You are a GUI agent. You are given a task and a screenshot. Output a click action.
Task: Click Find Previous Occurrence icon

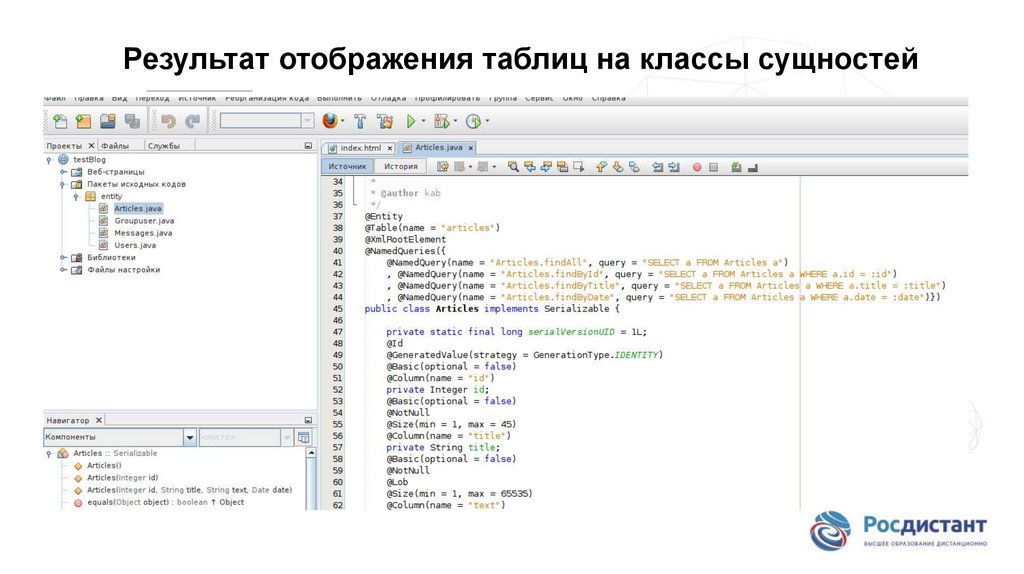pos(530,167)
